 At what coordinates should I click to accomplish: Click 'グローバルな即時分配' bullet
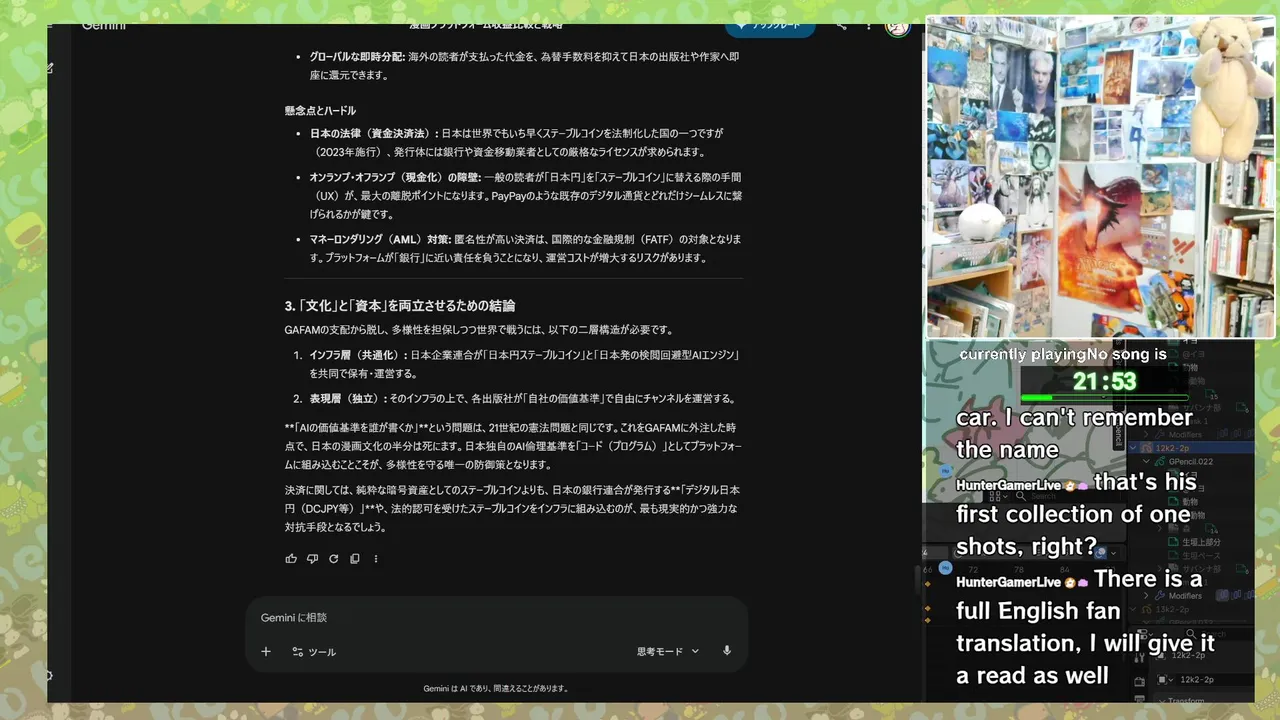526,66
